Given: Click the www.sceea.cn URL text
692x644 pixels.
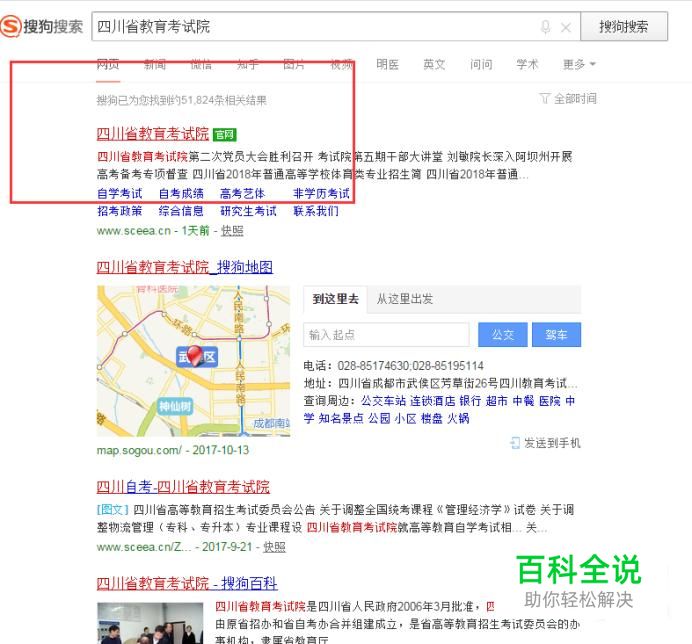Looking at the screenshot, I should click(x=134, y=231).
